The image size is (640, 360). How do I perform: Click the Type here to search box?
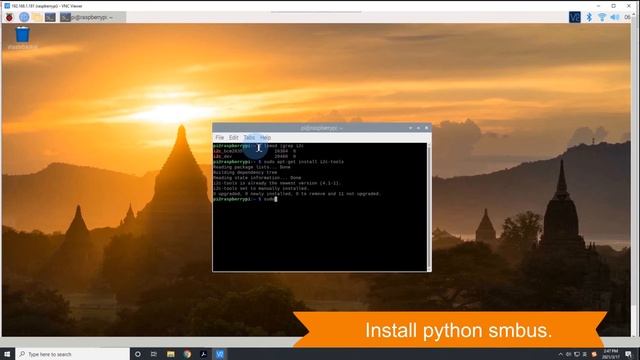[73, 354]
